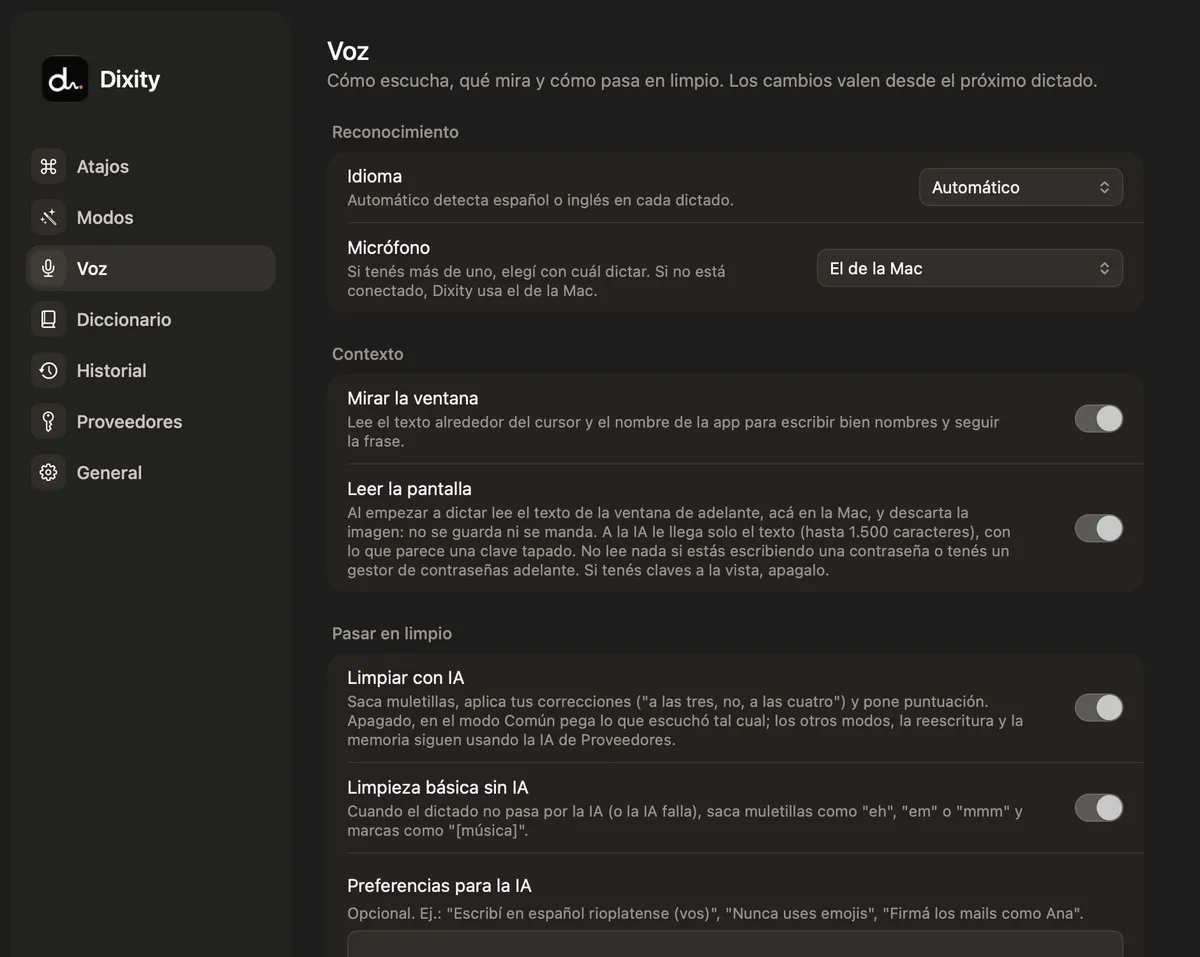
Task: Click the 'Automático detecta español o inglés' description
Action: [540, 200]
